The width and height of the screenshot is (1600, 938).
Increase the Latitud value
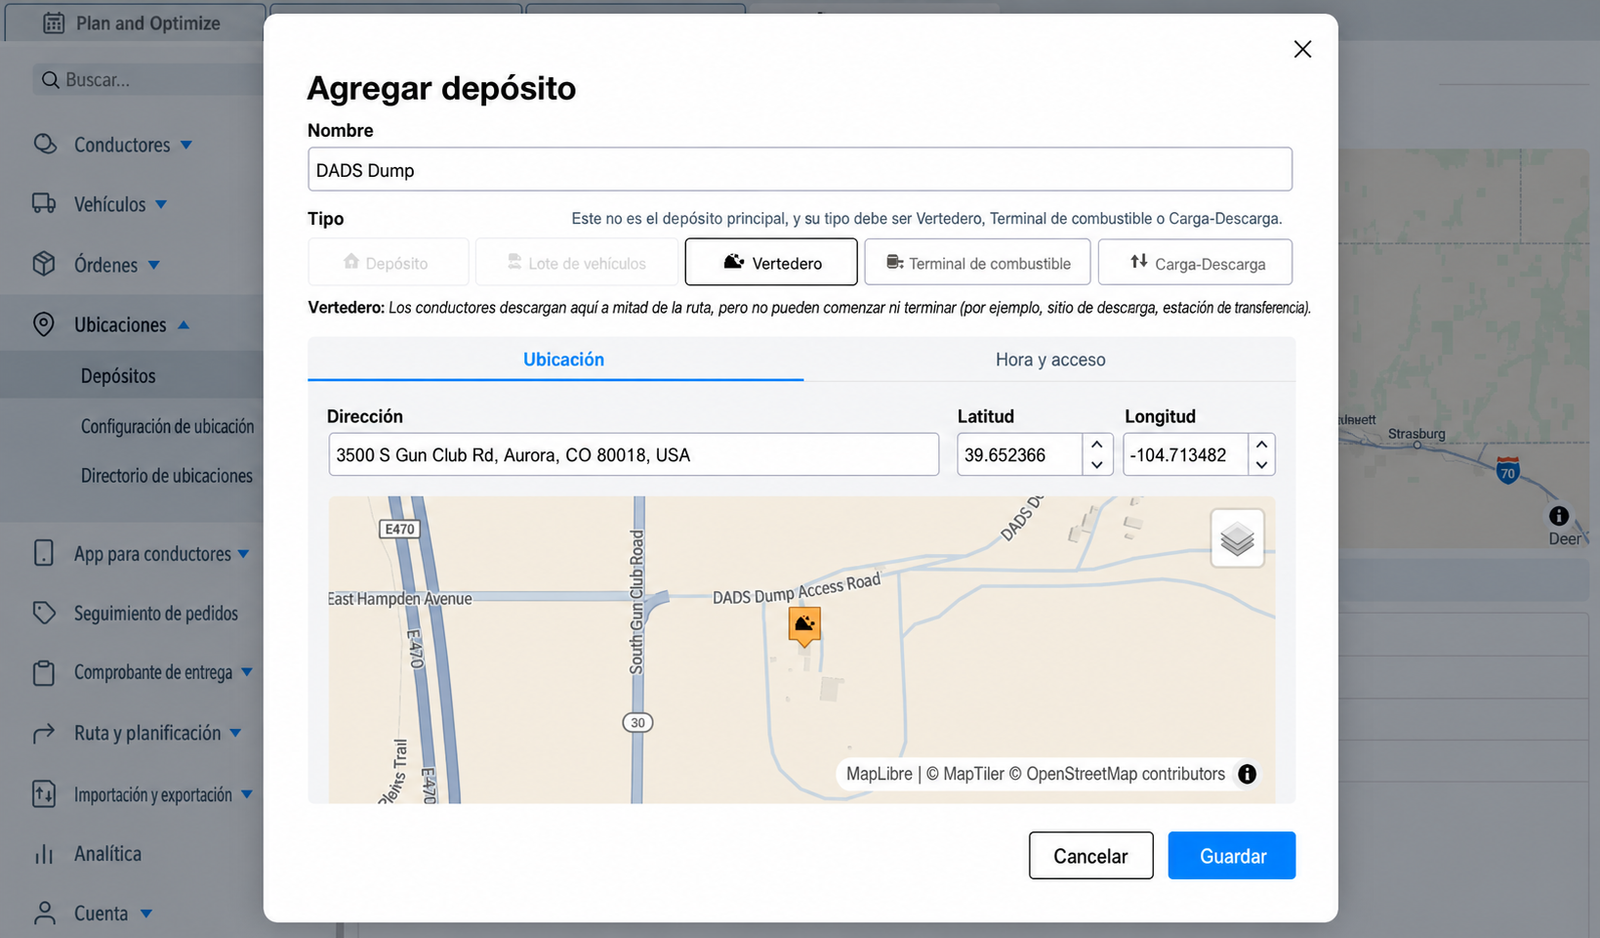click(1097, 444)
